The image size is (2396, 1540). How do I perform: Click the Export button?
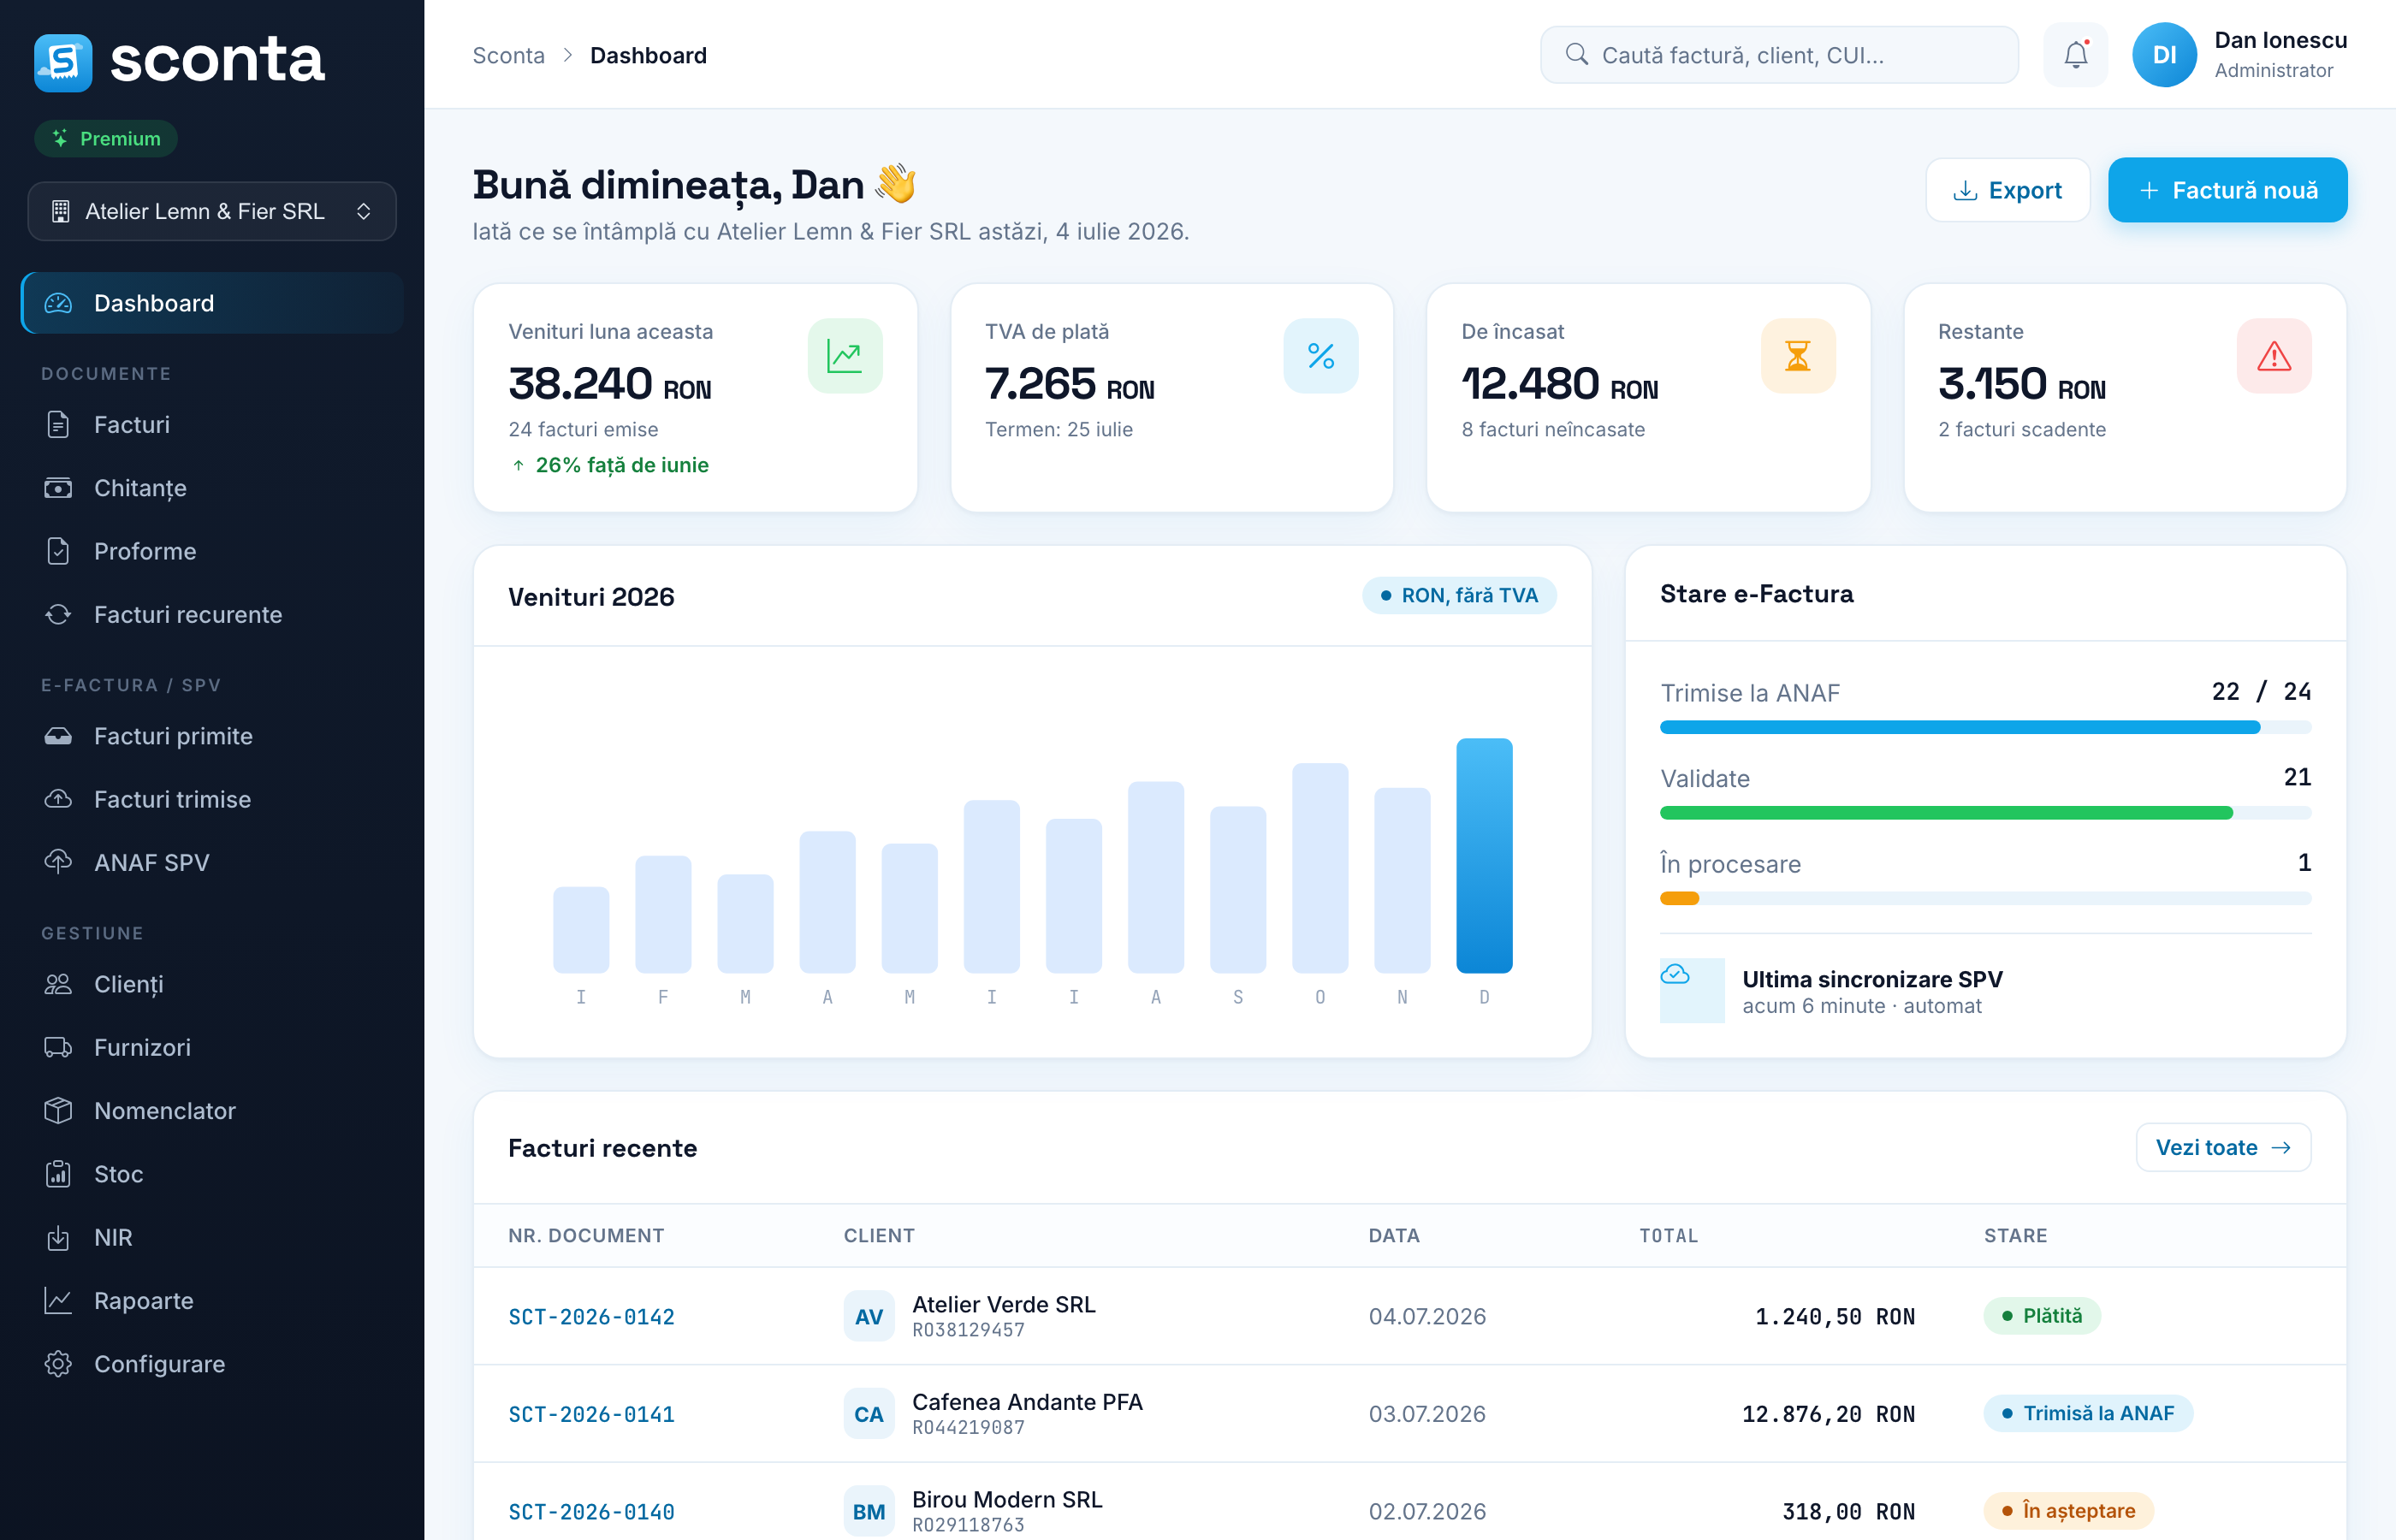2007,190
